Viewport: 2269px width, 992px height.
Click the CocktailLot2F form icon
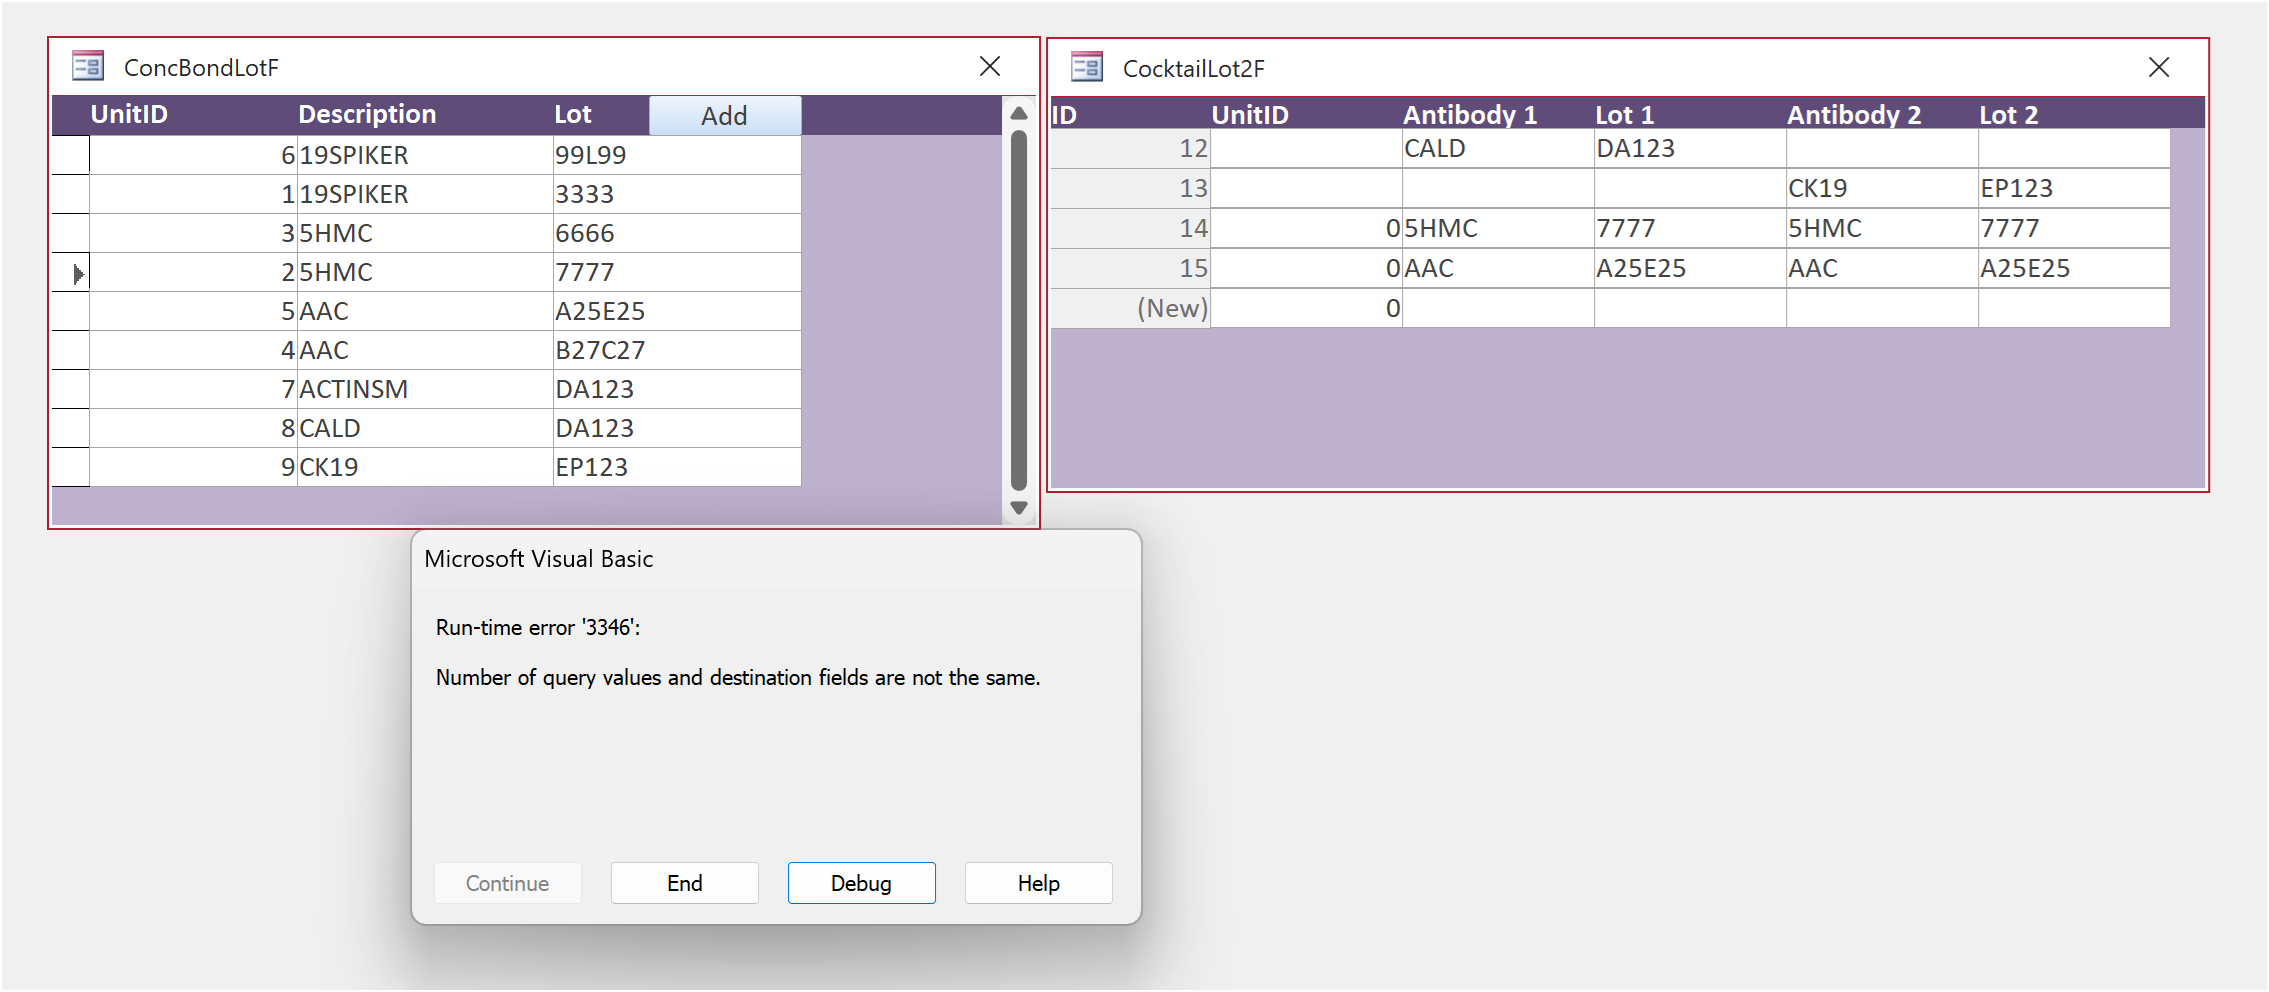(x=1088, y=67)
